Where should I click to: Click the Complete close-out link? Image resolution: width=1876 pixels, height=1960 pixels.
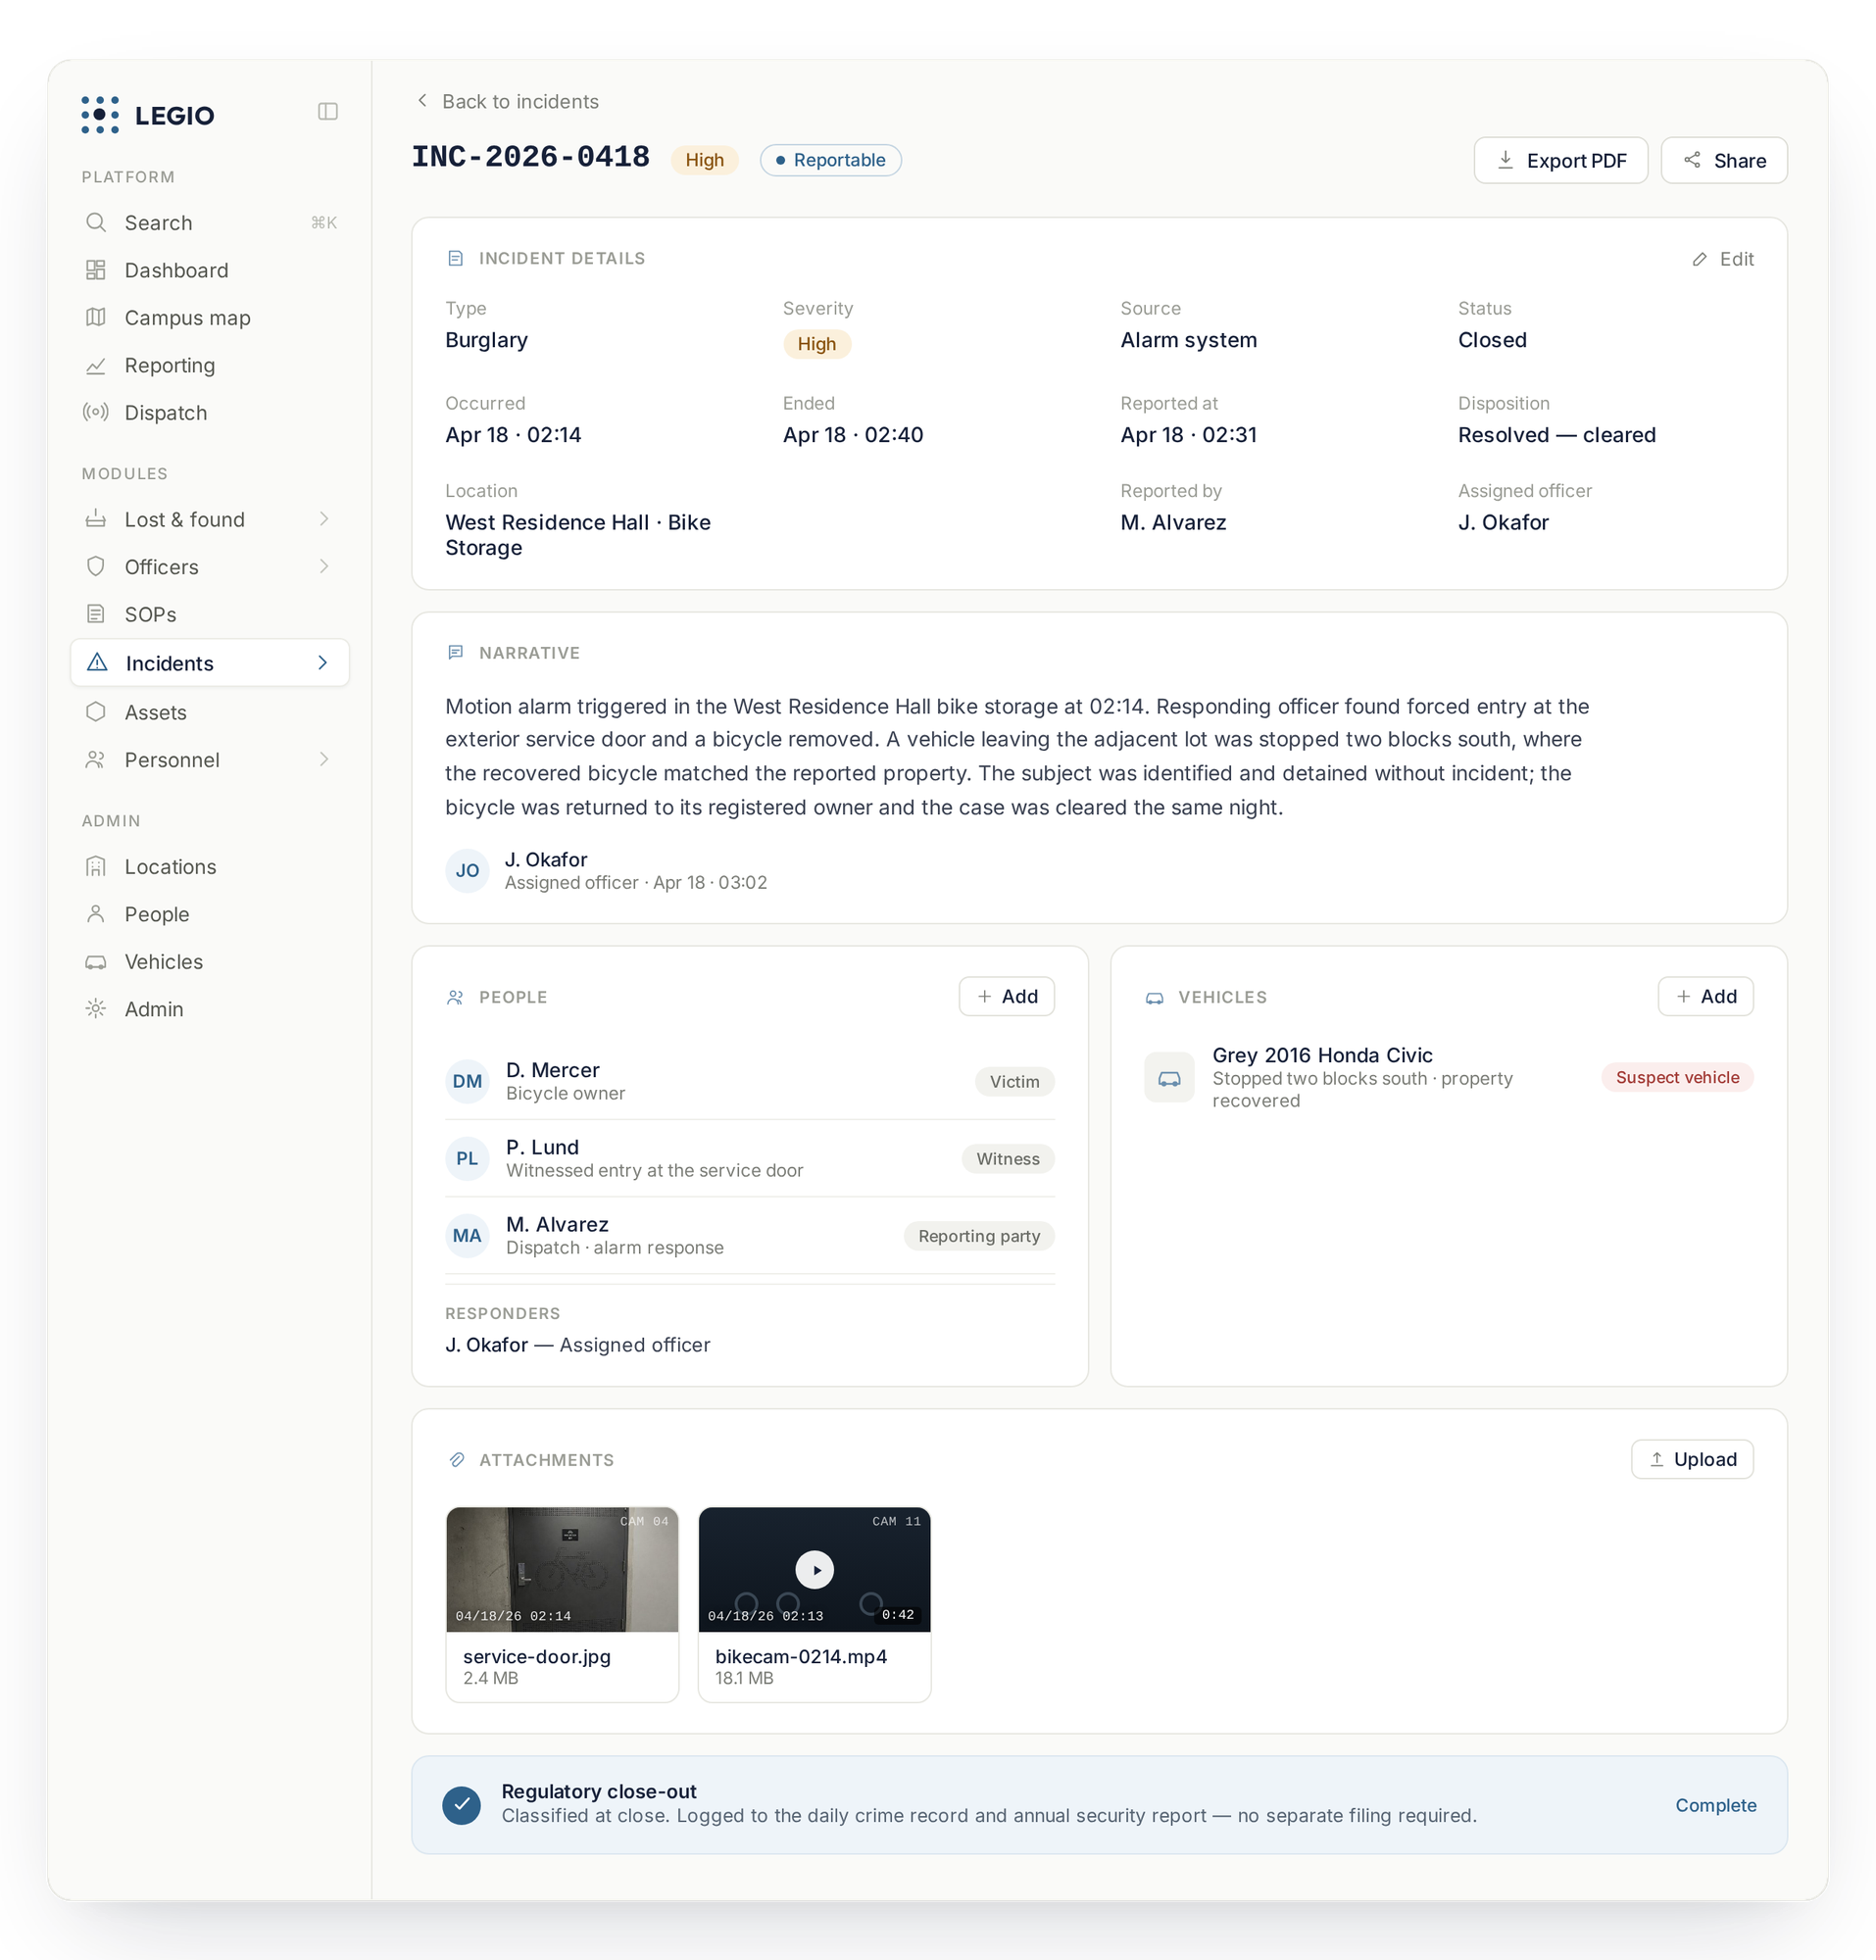tap(1716, 1805)
